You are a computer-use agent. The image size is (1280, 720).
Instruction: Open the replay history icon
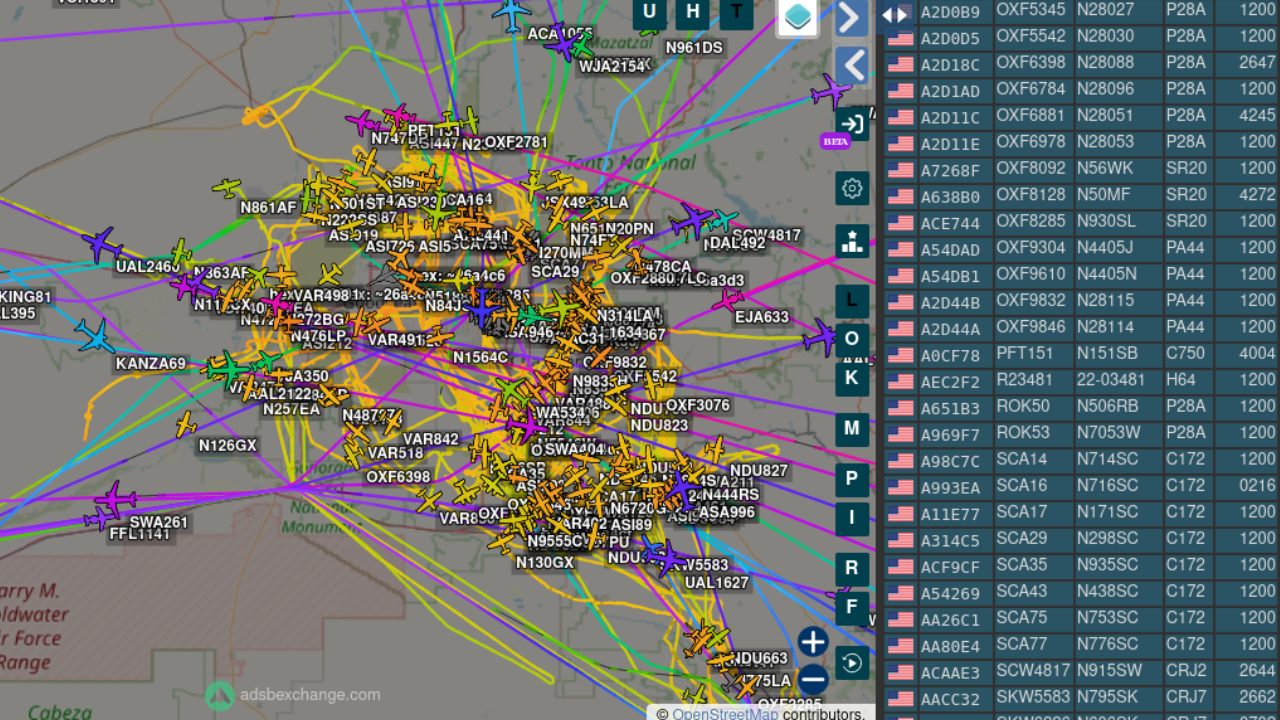(852, 663)
